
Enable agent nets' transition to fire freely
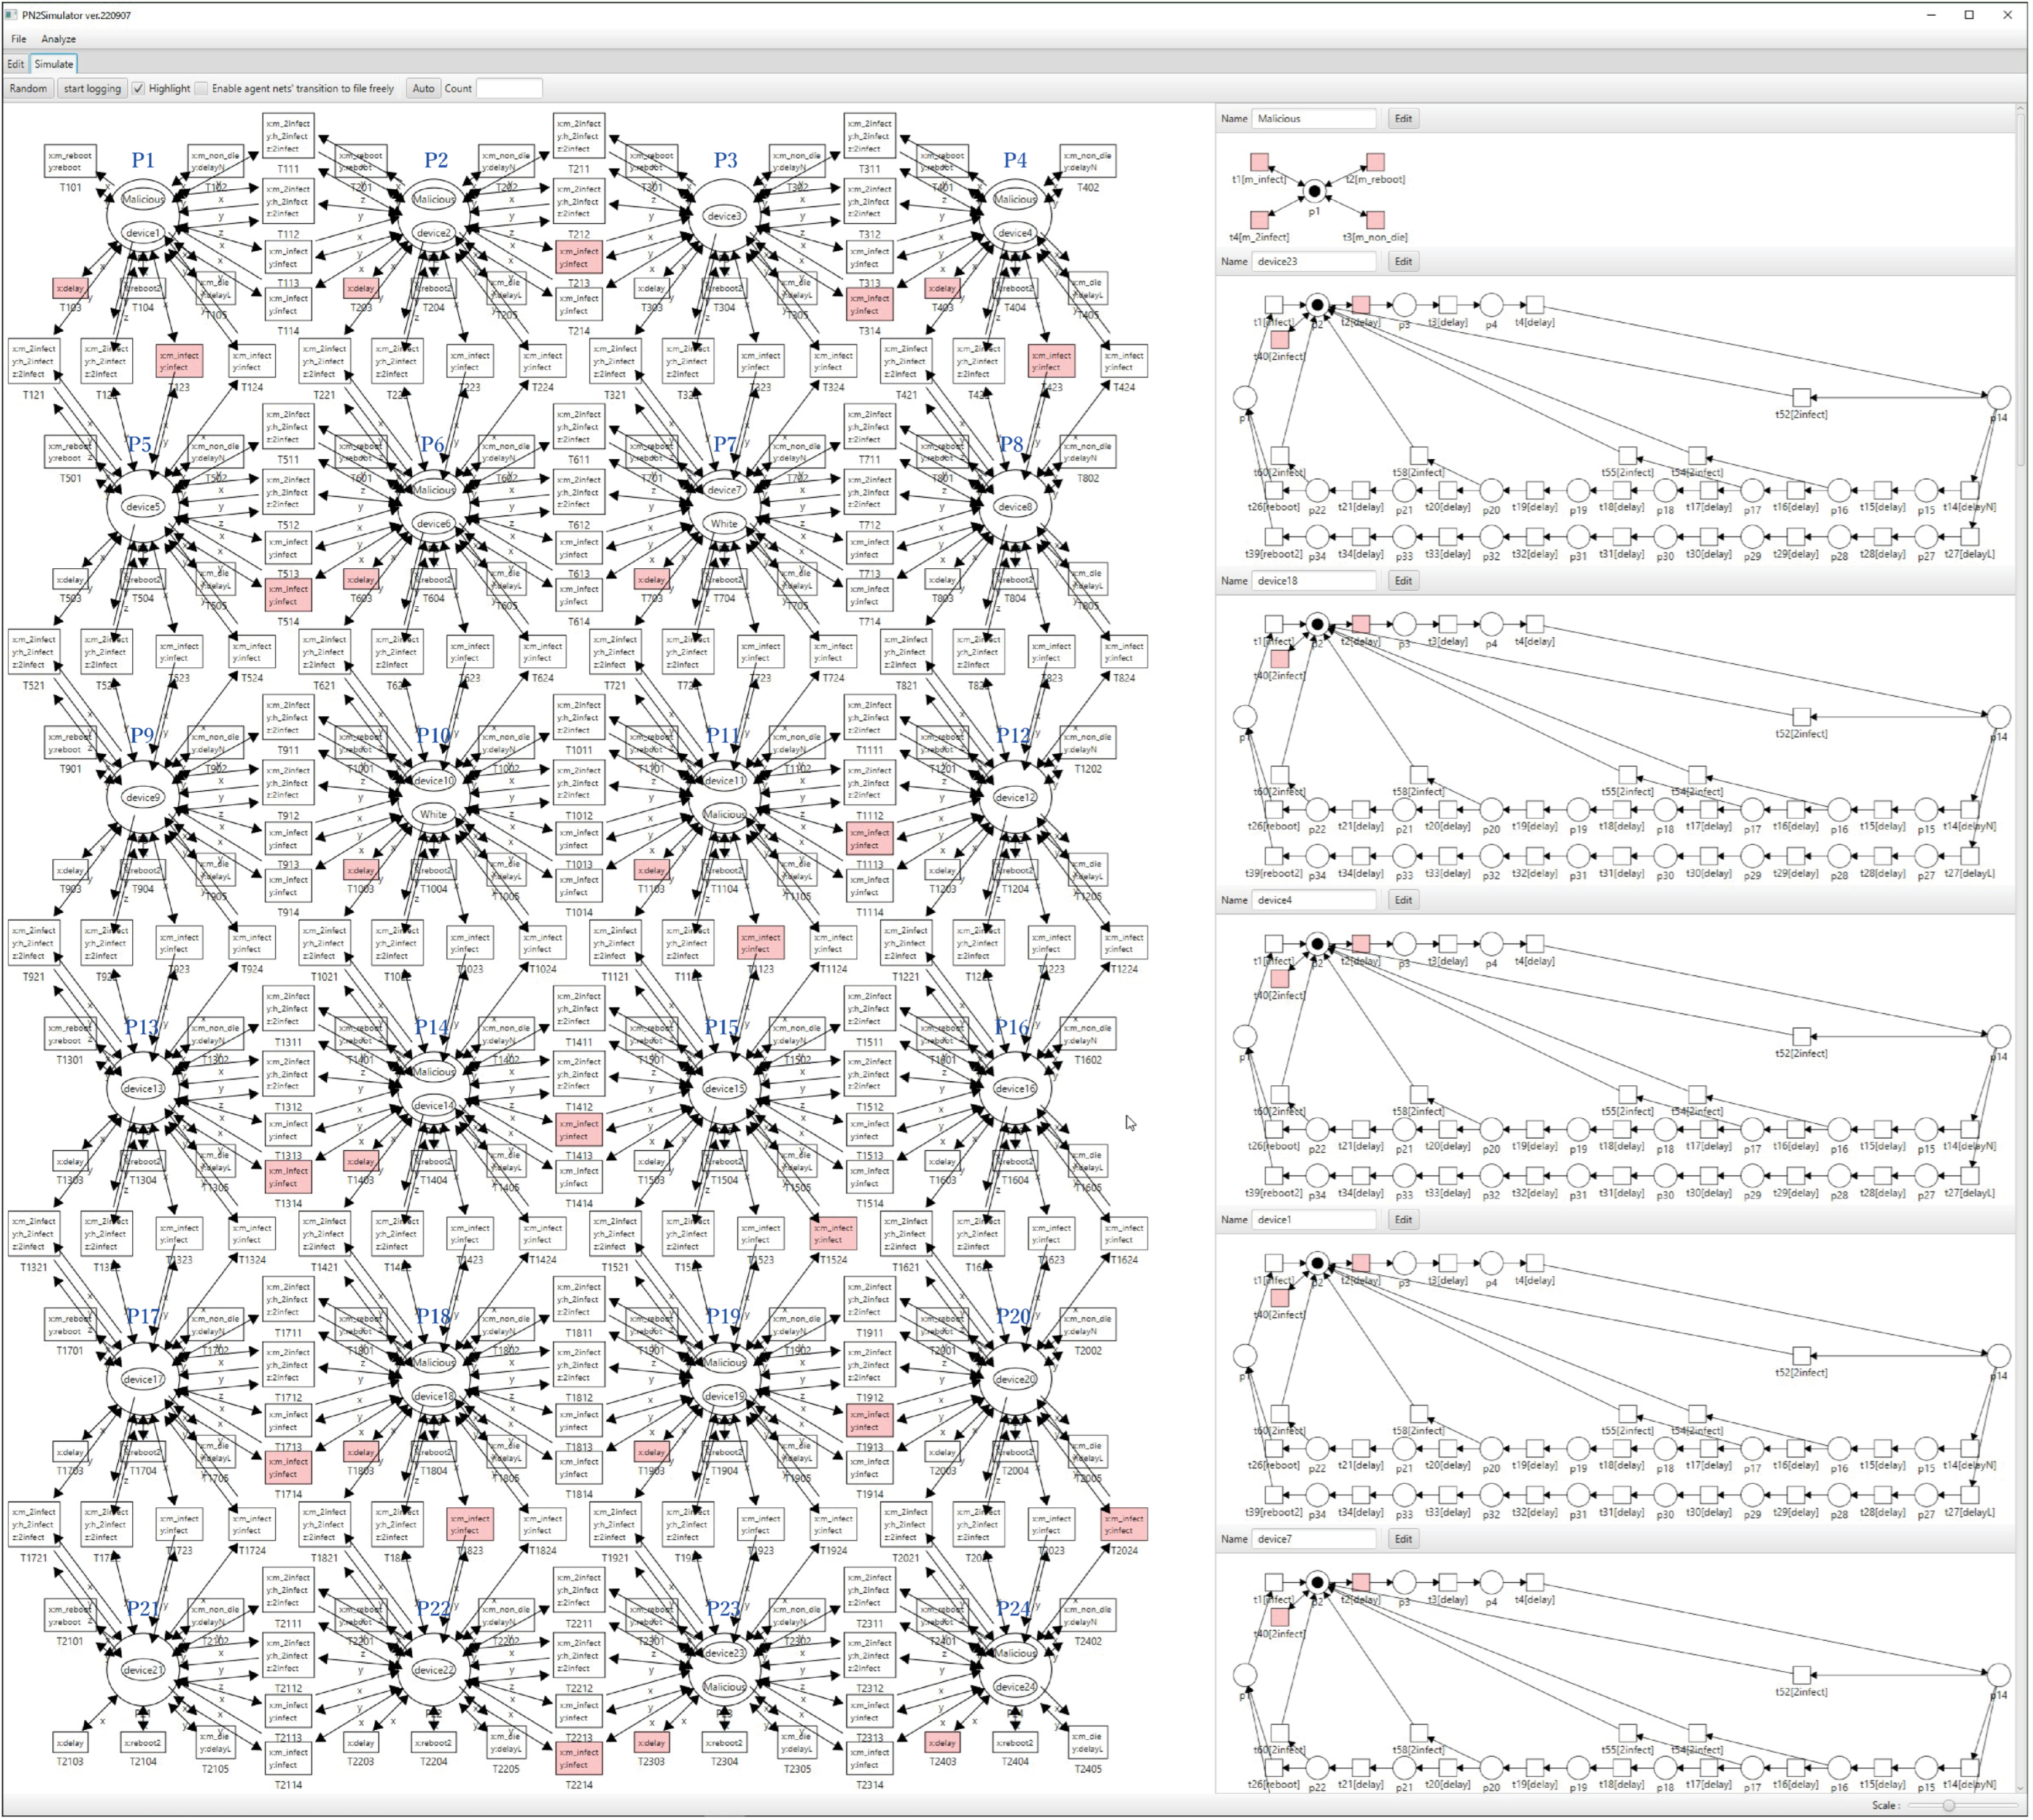202,89
